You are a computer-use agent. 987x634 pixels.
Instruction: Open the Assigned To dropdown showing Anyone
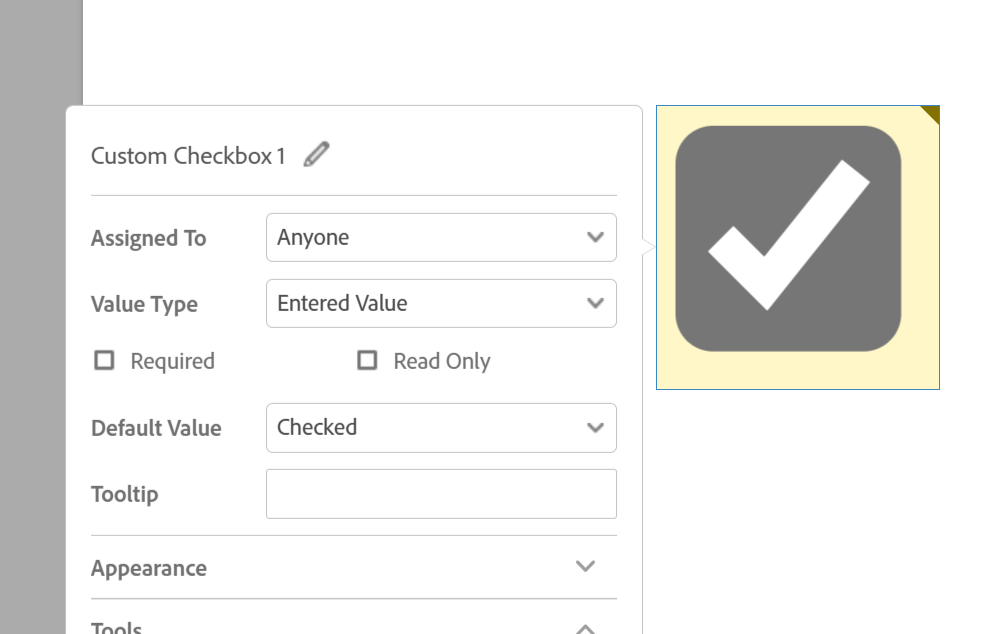(x=441, y=237)
